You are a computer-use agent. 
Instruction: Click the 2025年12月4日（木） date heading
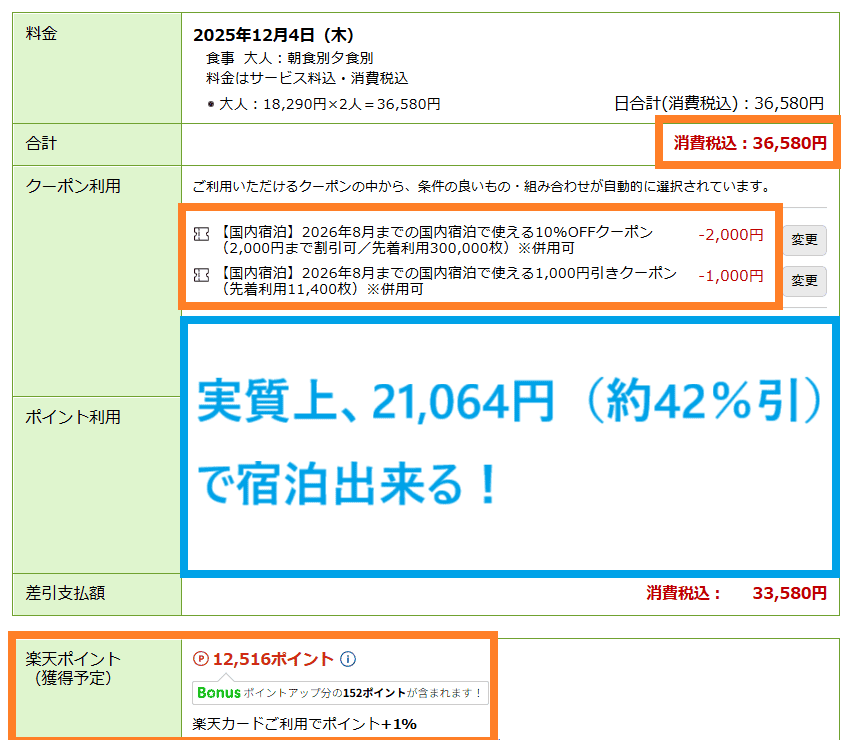pyautogui.click(x=273, y=36)
